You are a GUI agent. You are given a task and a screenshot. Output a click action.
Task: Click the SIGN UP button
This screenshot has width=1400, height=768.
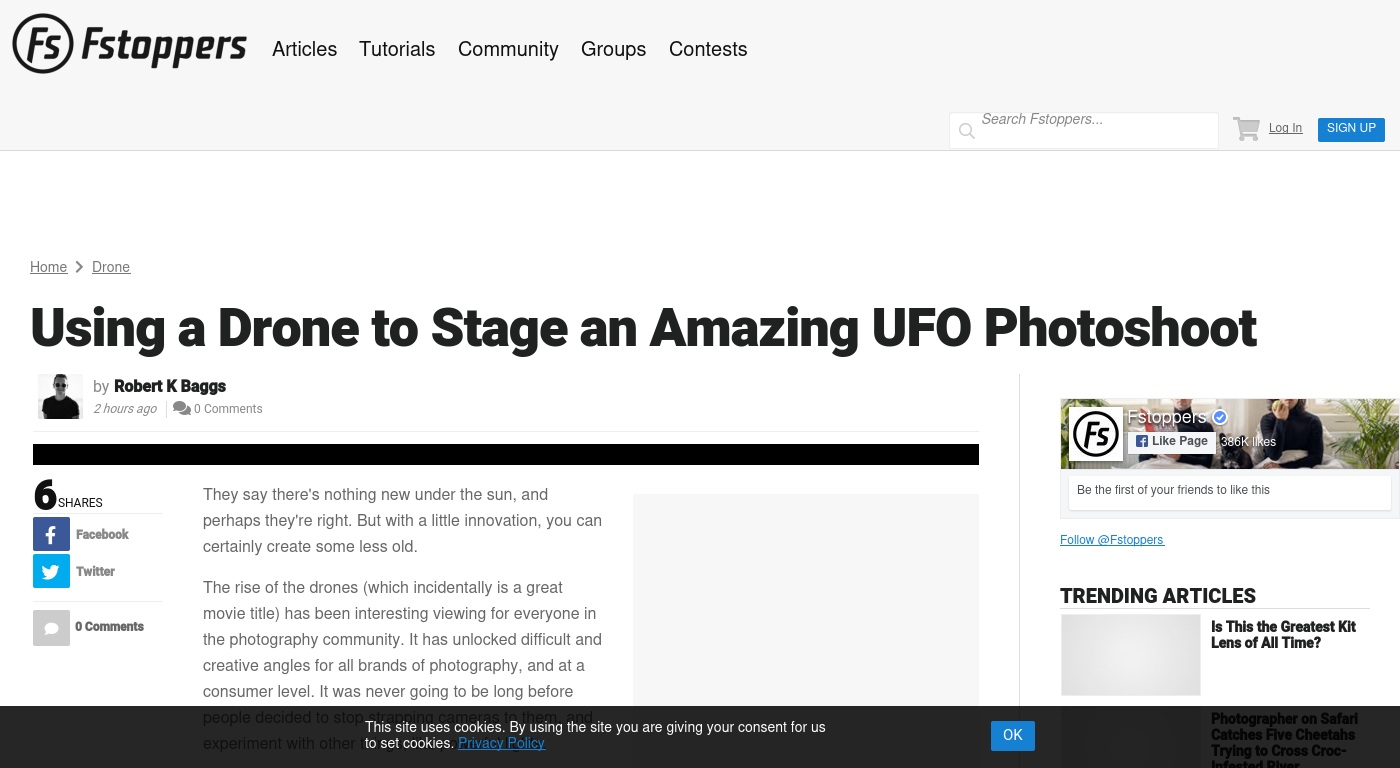point(1351,129)
